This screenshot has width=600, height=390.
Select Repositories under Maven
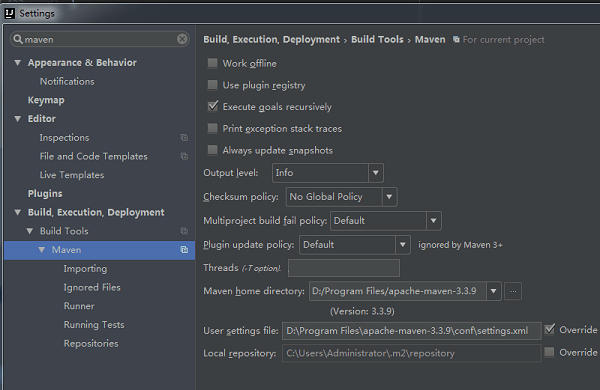pyautogui.click(x=91, y=343)
